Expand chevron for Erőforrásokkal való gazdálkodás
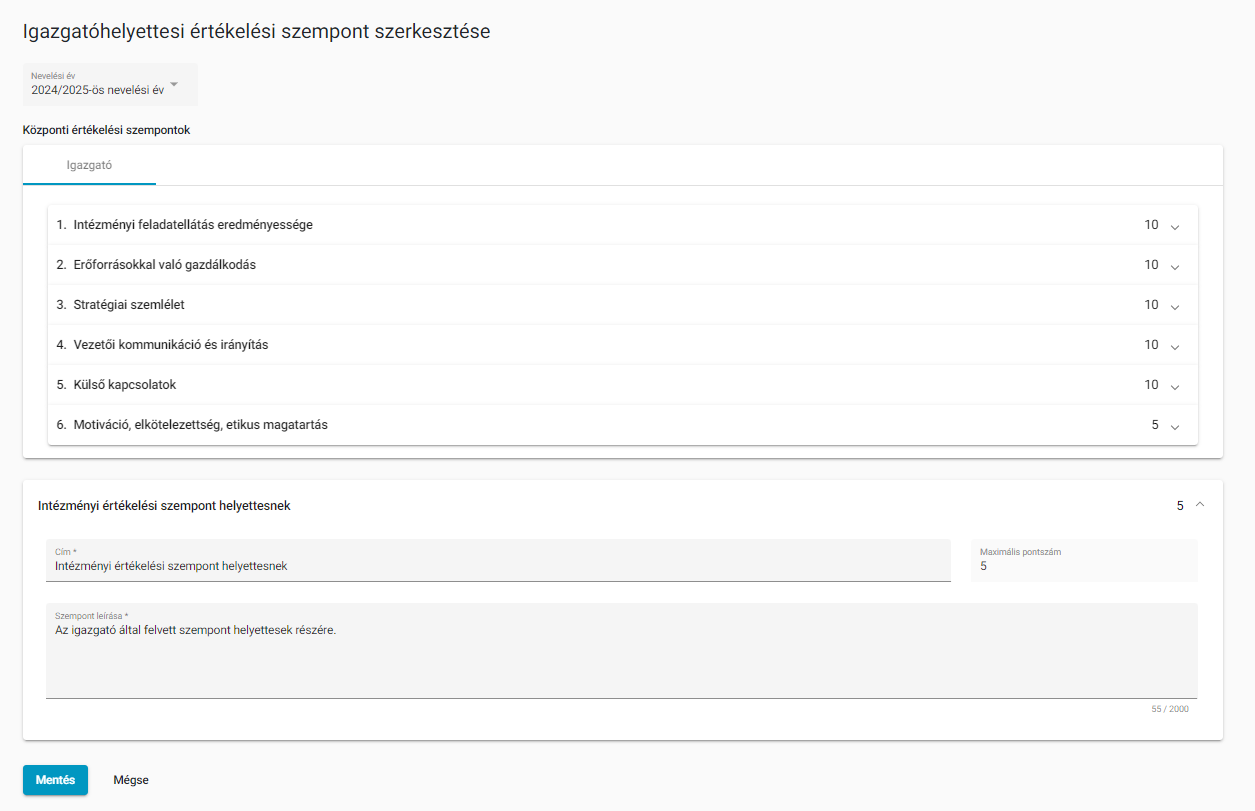1255x811 pixels. [1175, 266]
